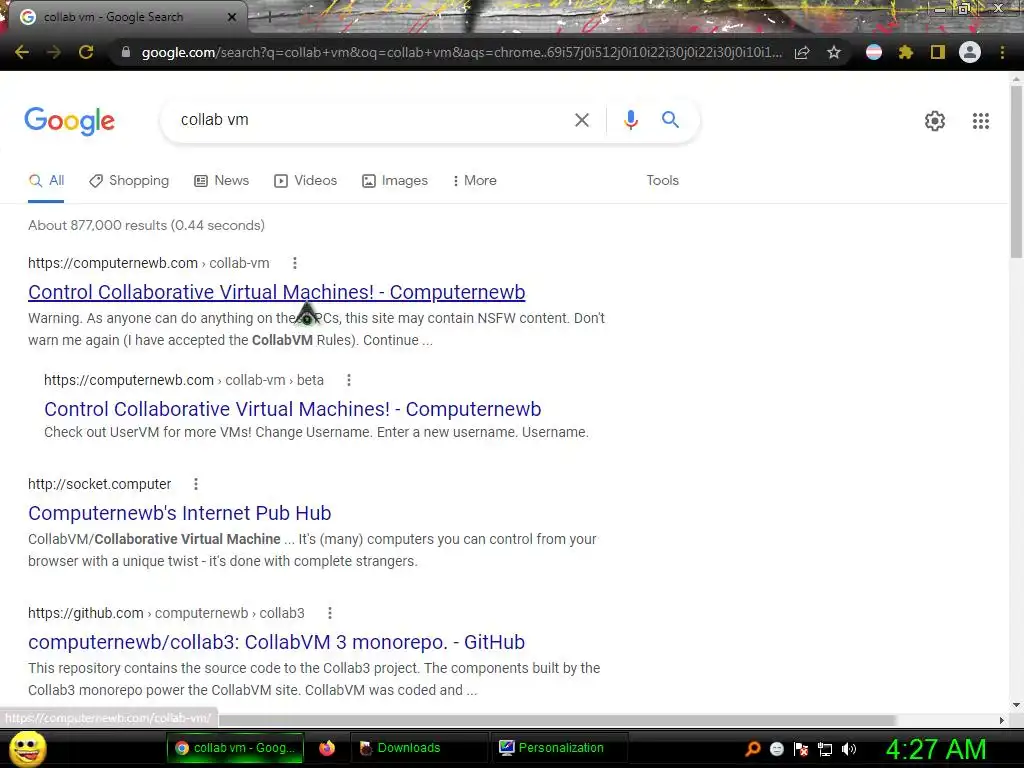1024x768 pixels.
Task: Switch to the Images tab
Action: click(395, 181)
